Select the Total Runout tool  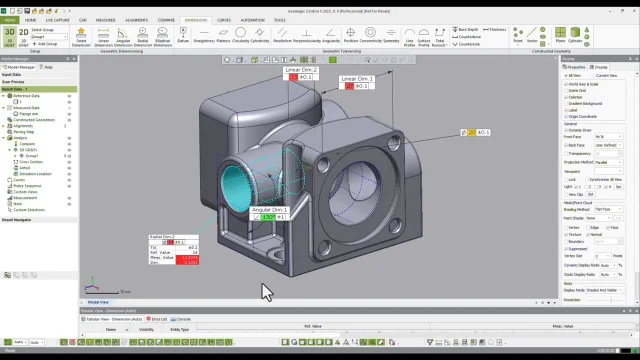coord(440,37)
